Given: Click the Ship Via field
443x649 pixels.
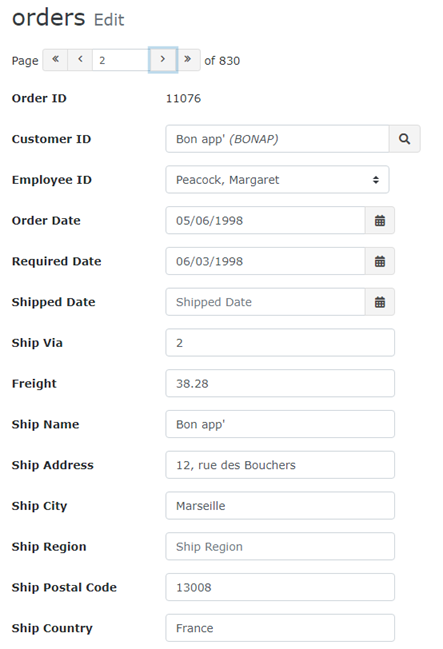Looking at the screenshot, I should (280, 343).
